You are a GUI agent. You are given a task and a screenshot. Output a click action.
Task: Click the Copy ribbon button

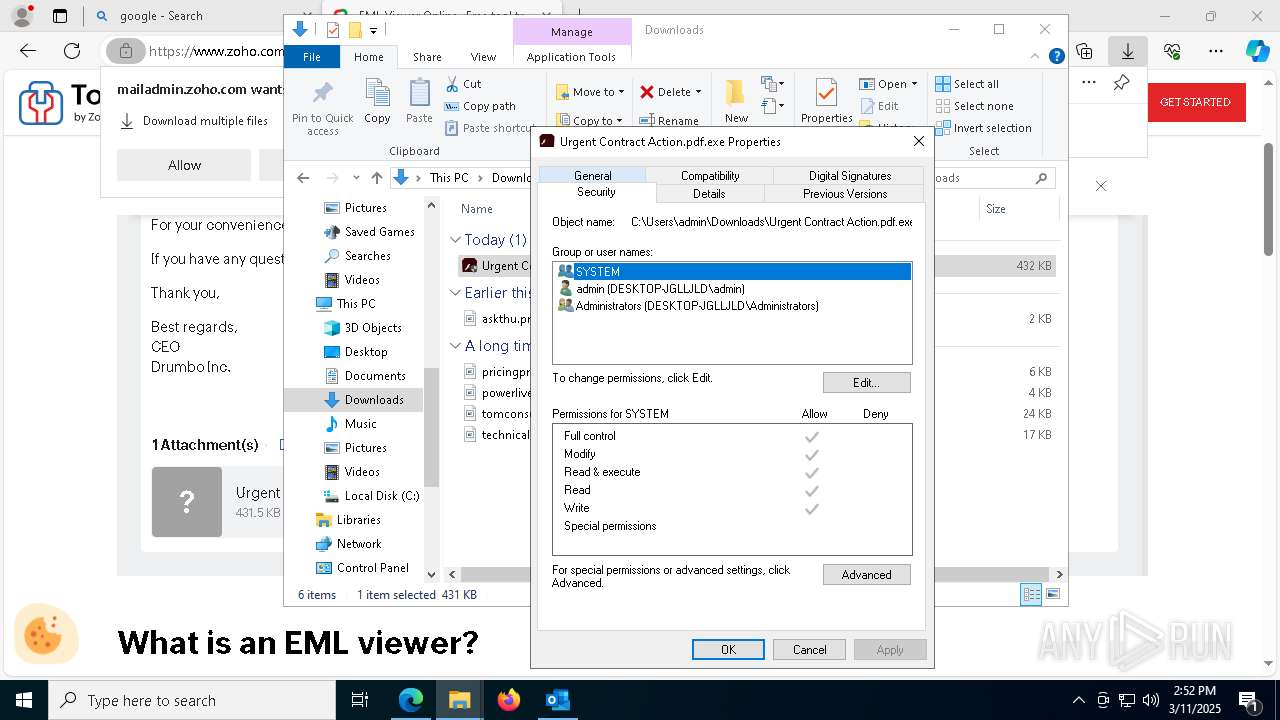(377, 101)
